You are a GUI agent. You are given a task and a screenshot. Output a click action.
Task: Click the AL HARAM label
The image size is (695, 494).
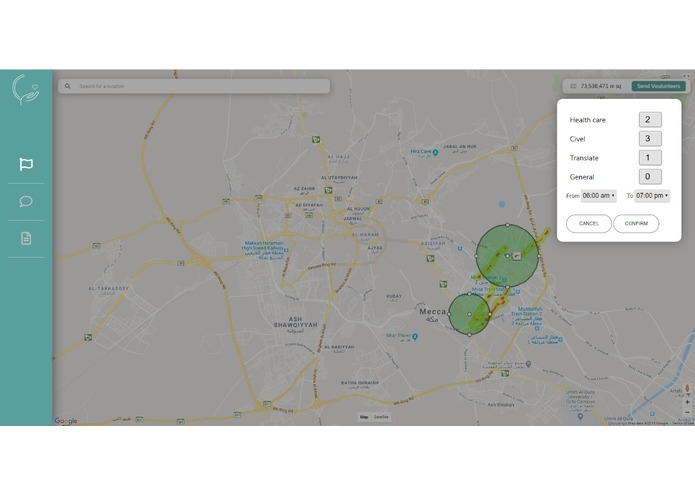pyautogui.click(x=365, y=234)
